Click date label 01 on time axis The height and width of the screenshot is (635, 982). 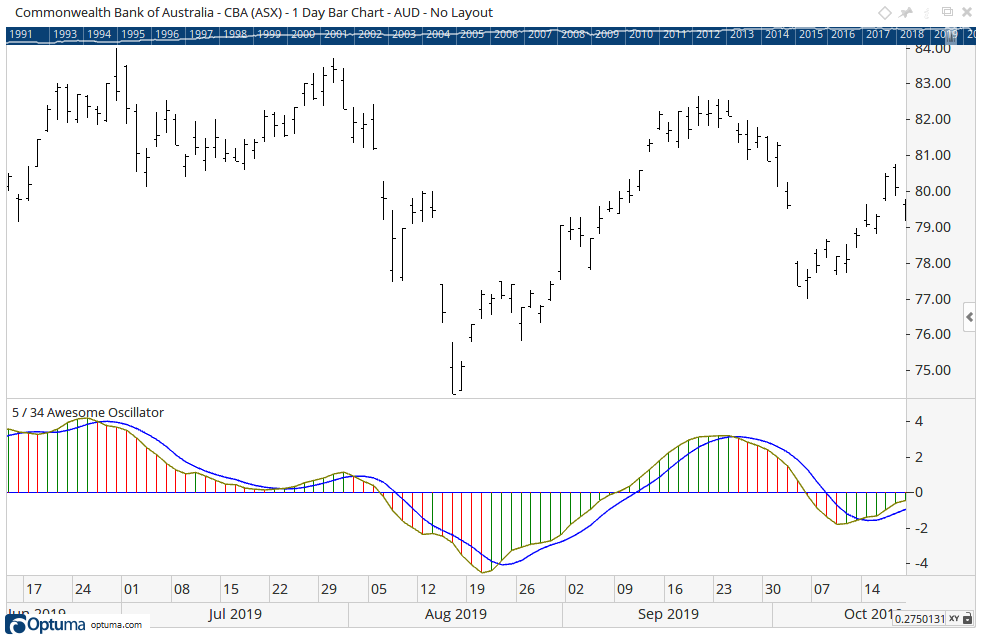pos(131,589)
